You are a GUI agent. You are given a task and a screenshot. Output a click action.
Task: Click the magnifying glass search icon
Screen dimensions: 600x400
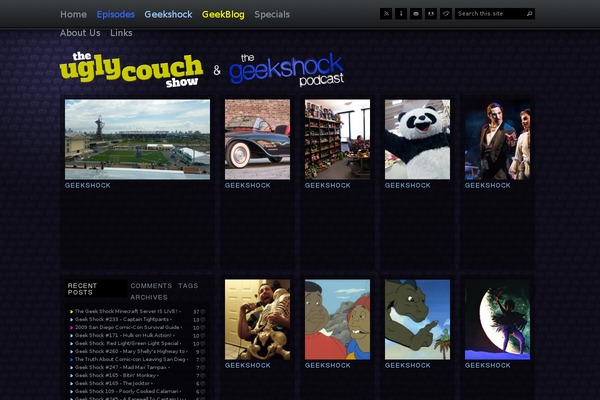(529, 14)
